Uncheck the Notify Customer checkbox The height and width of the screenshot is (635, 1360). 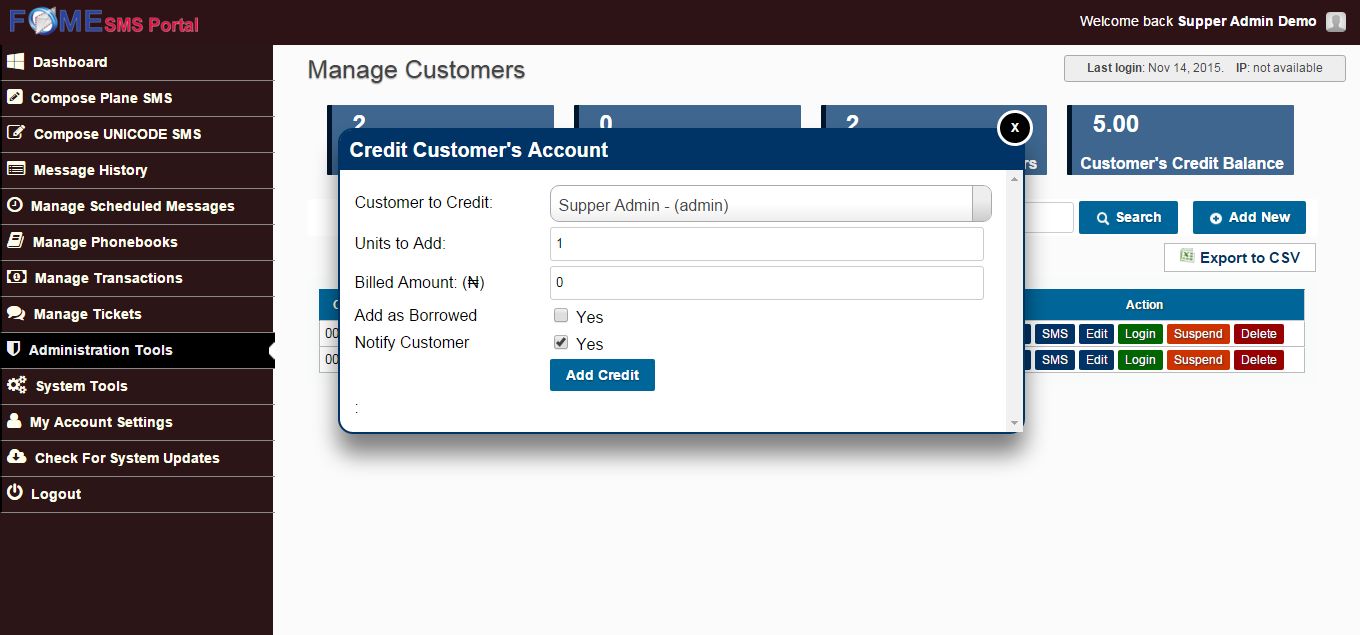pyautogui.click(x=561, y=343)
